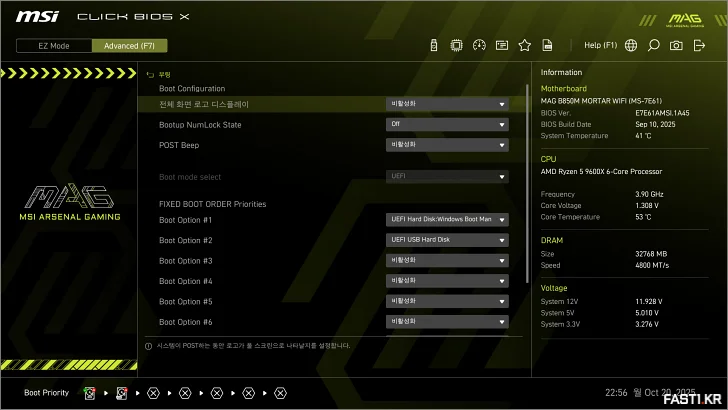Click the BIOS version value E7E61AMSI.1A45
The height and width of the screenshot is (410, 728).
click(662, 113)
